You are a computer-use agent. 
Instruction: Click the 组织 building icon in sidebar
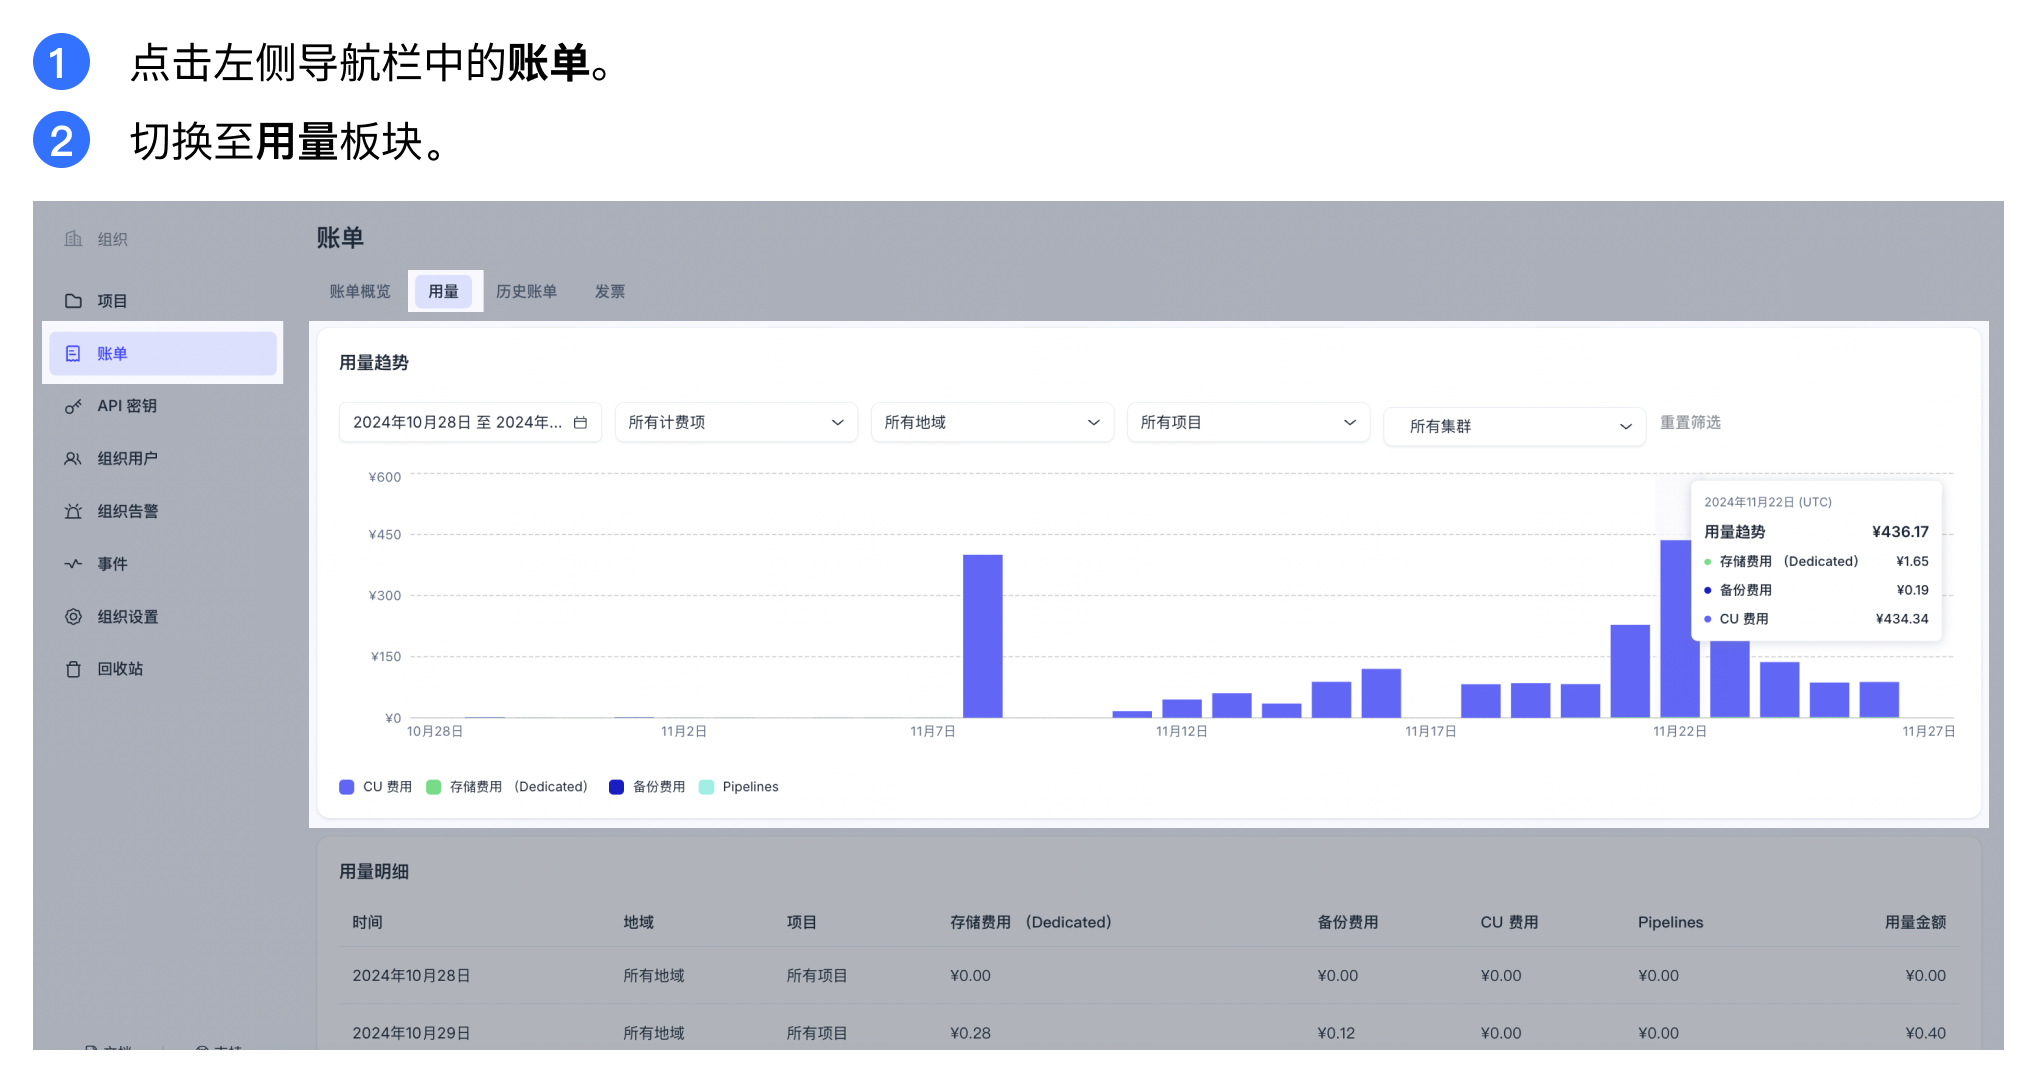coord(73,239)
